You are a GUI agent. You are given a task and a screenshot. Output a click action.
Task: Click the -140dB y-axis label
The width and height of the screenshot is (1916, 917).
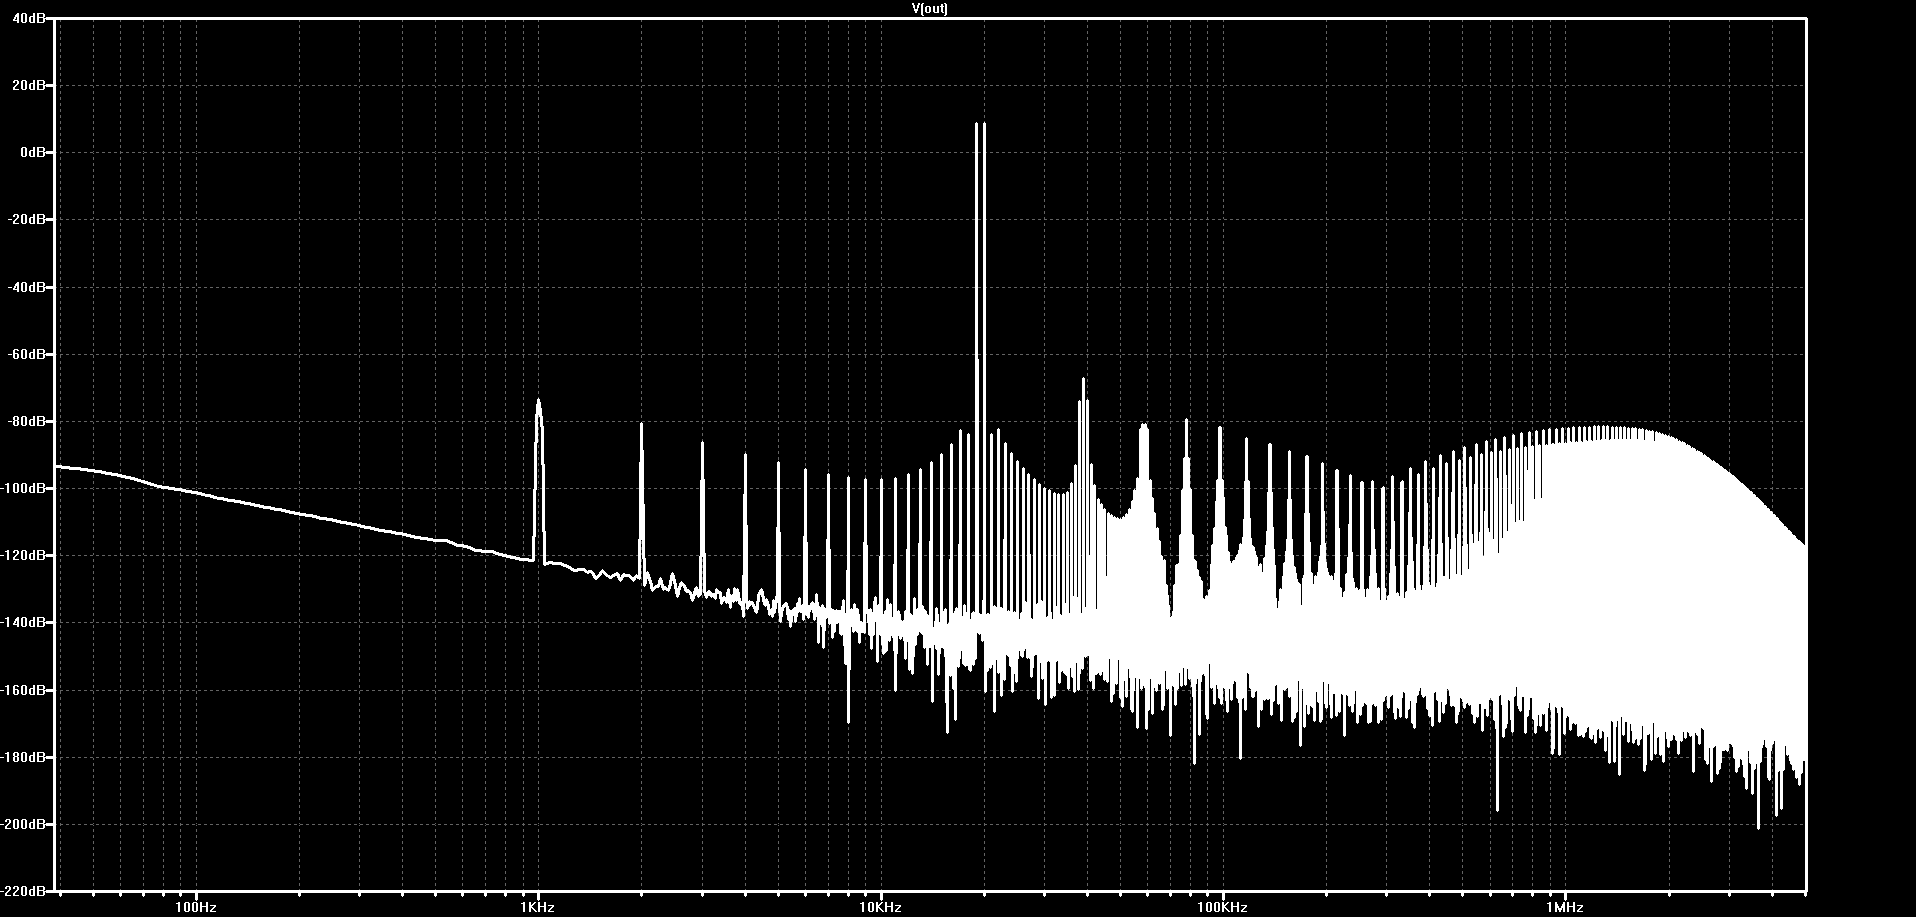[x=25, y=622]
